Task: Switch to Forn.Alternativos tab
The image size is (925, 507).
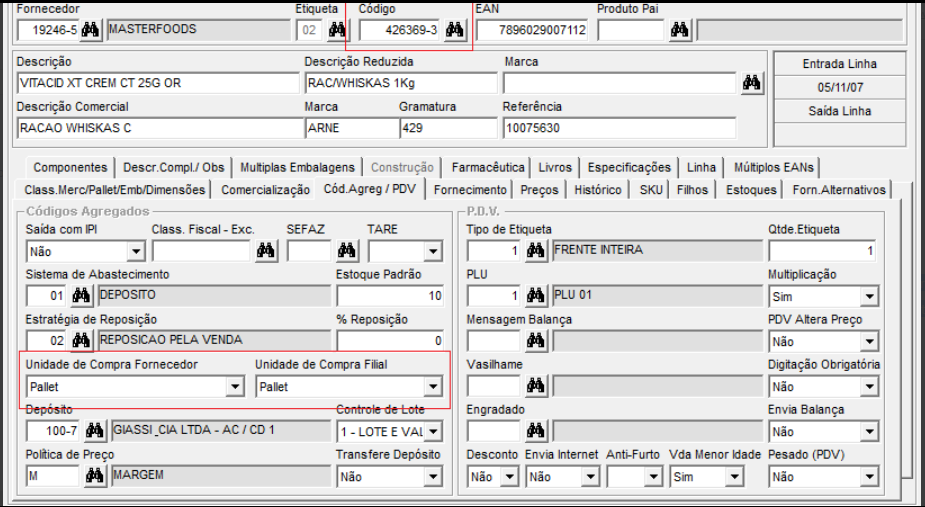Action: (x=839, y=190)
